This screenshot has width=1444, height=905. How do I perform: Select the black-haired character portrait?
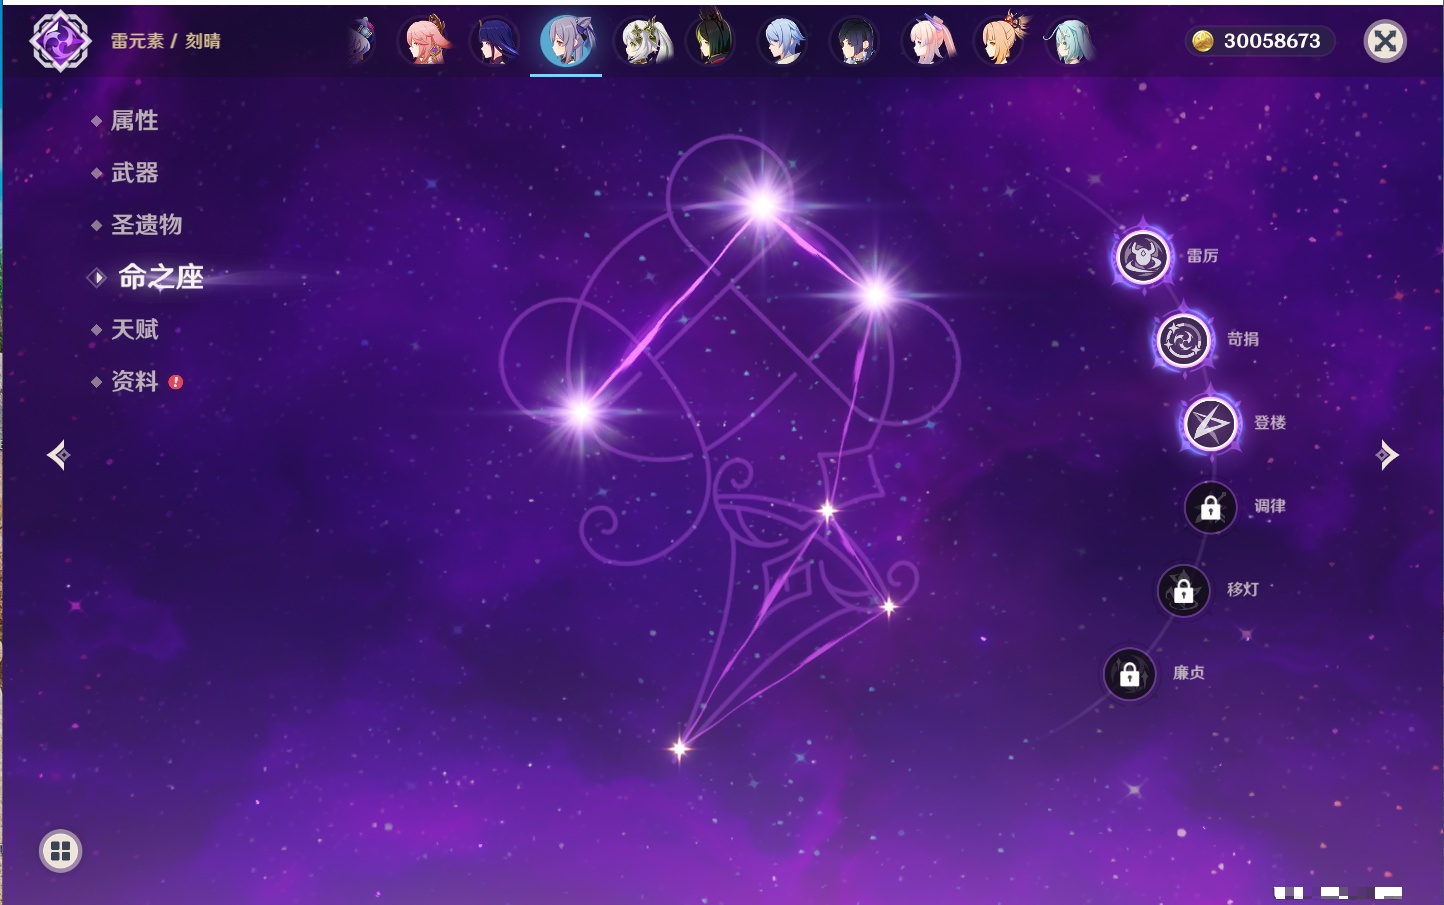855,41
